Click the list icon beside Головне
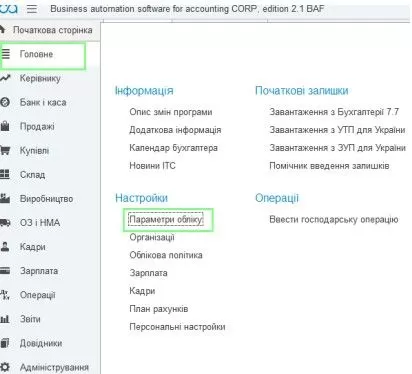412x374 pixels. pos(6,54)
